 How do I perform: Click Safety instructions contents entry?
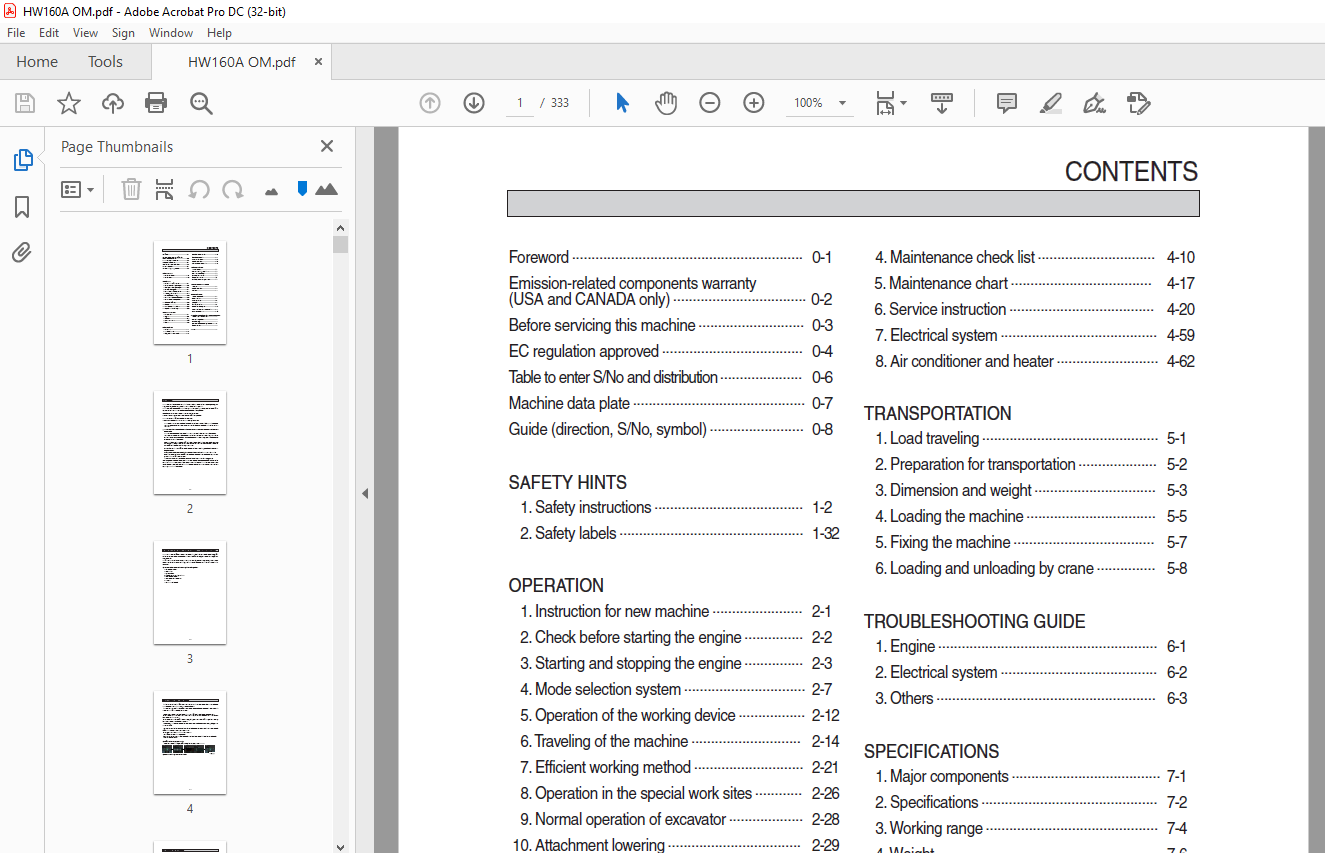[x=676, y=507]
